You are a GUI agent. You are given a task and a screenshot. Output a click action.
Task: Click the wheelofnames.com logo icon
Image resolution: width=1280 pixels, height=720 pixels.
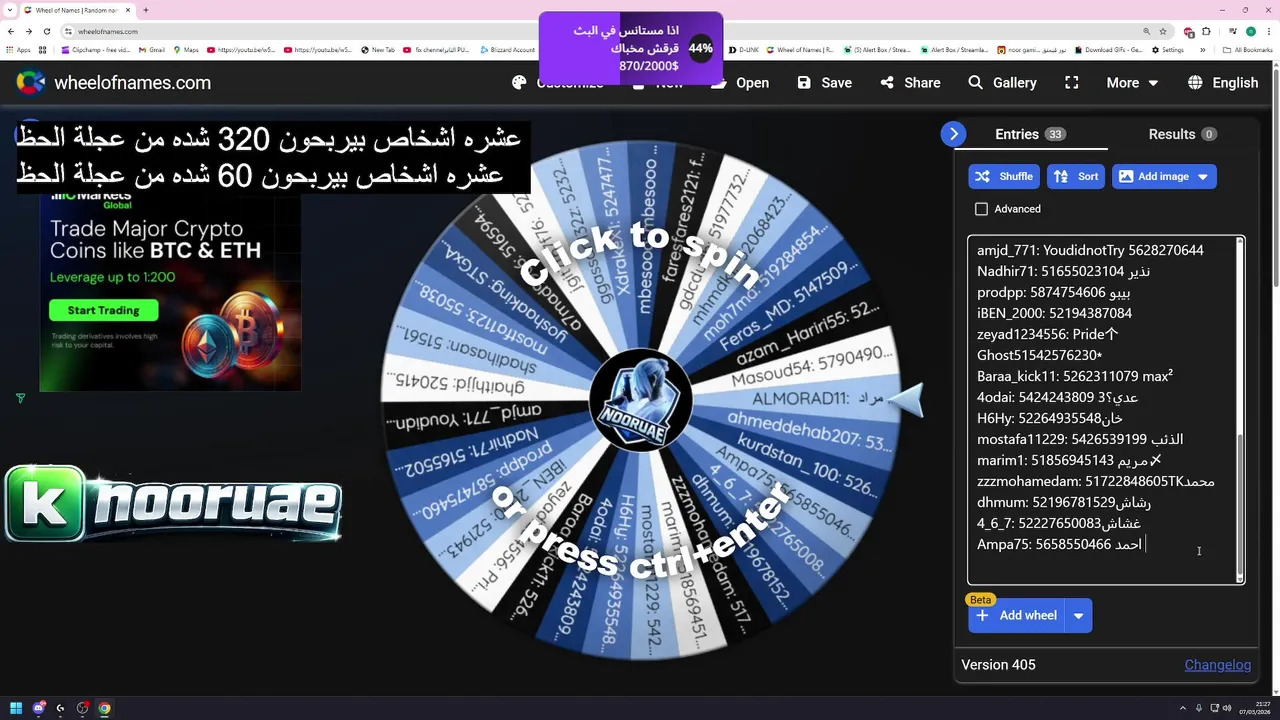click(31, 83)
